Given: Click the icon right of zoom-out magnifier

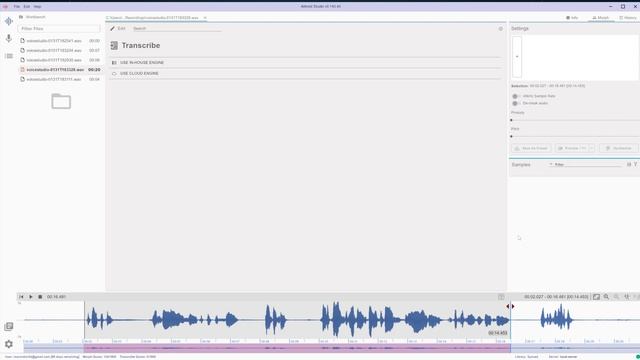Looking at the screenshot, I should 627,297.
